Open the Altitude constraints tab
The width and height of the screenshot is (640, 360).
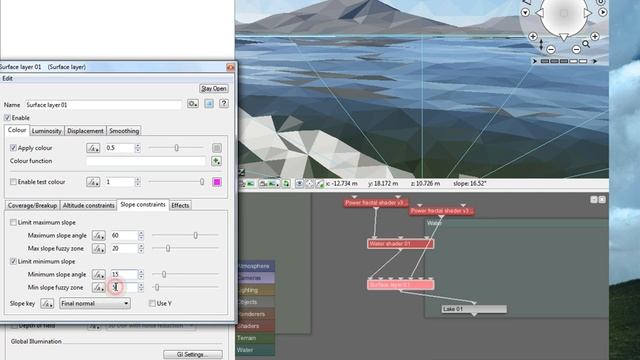[89, 205]
